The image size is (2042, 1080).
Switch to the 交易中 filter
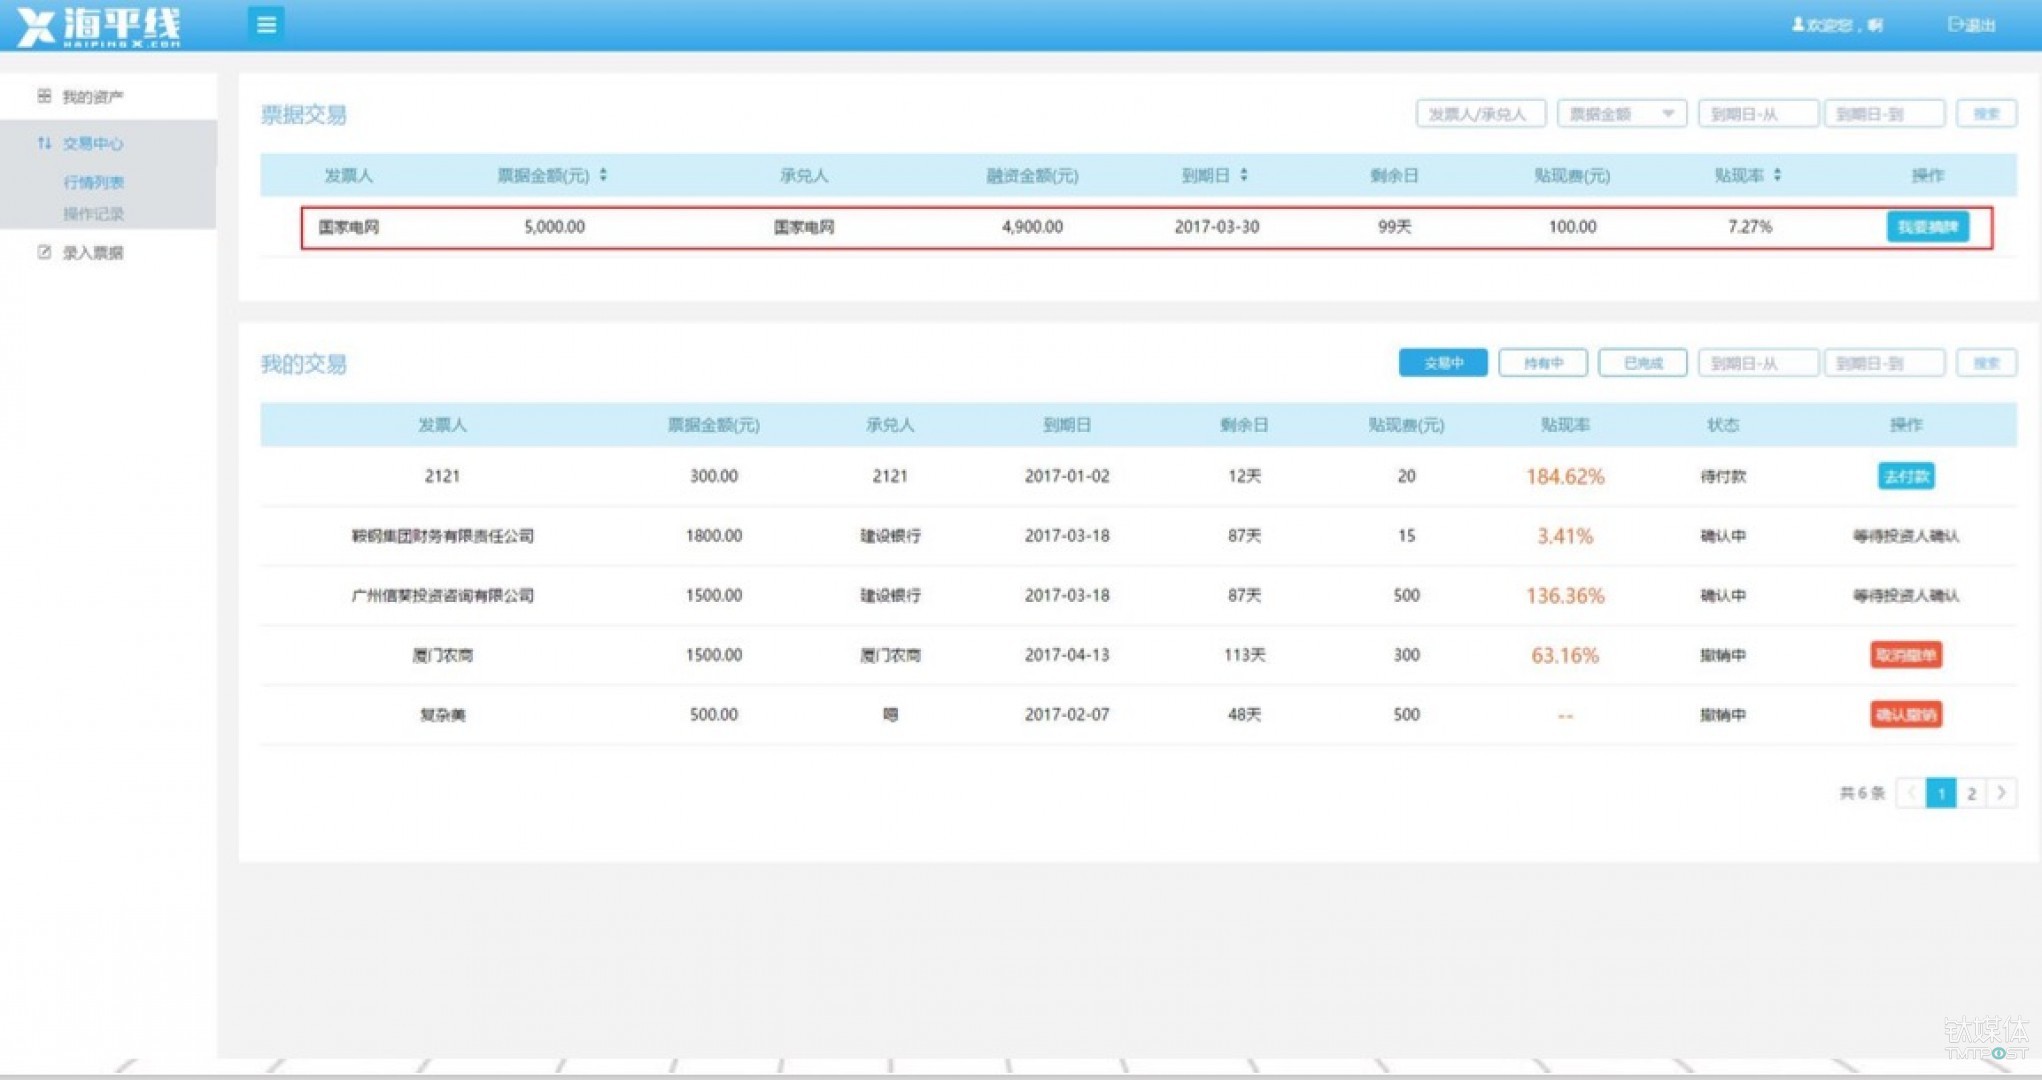[x=1442, y=363]
